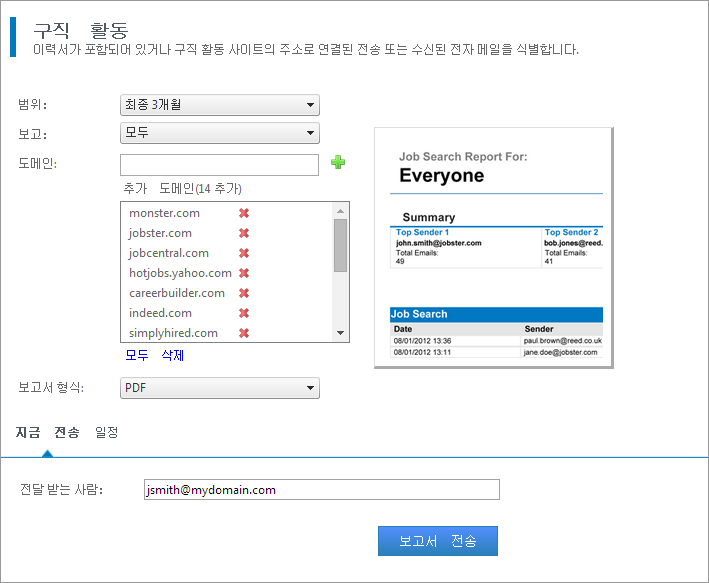
Task: Delete hotjobs.yahoo.com with red X icon
Action: click(x=244, y=273)
